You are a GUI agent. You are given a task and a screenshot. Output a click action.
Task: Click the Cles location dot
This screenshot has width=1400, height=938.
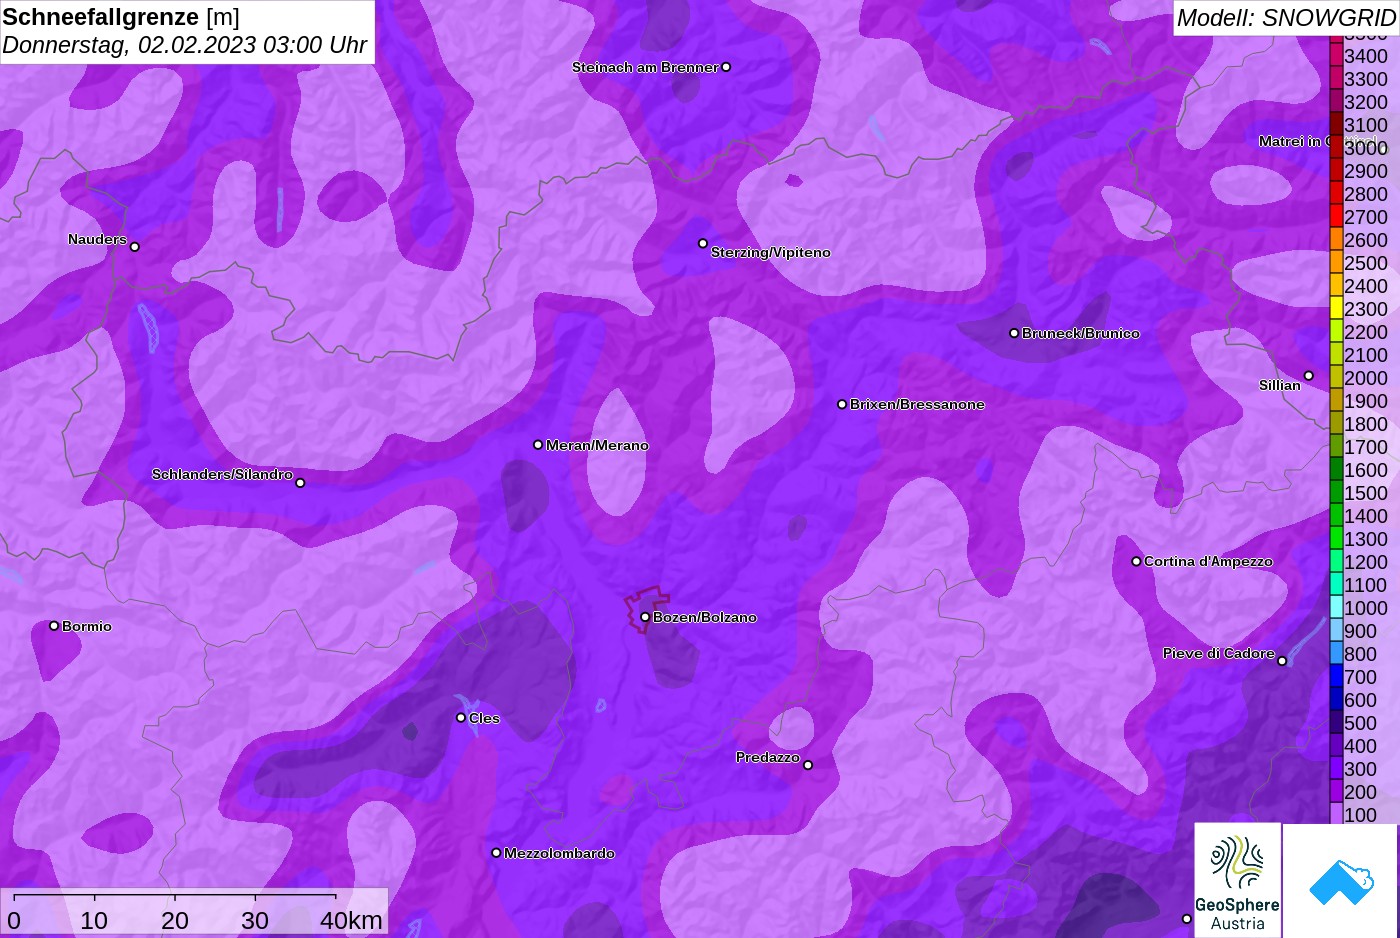(x=461, y=717)
